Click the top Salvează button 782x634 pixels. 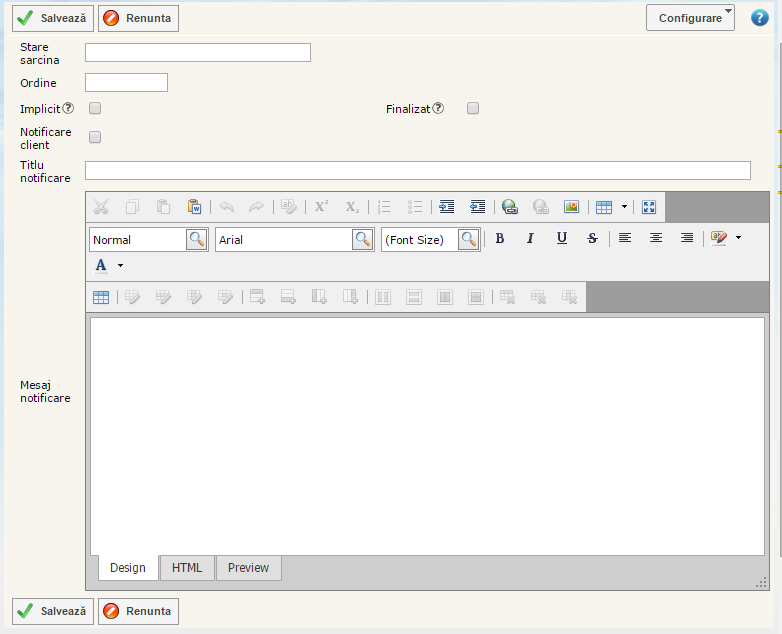coord(53,18)
